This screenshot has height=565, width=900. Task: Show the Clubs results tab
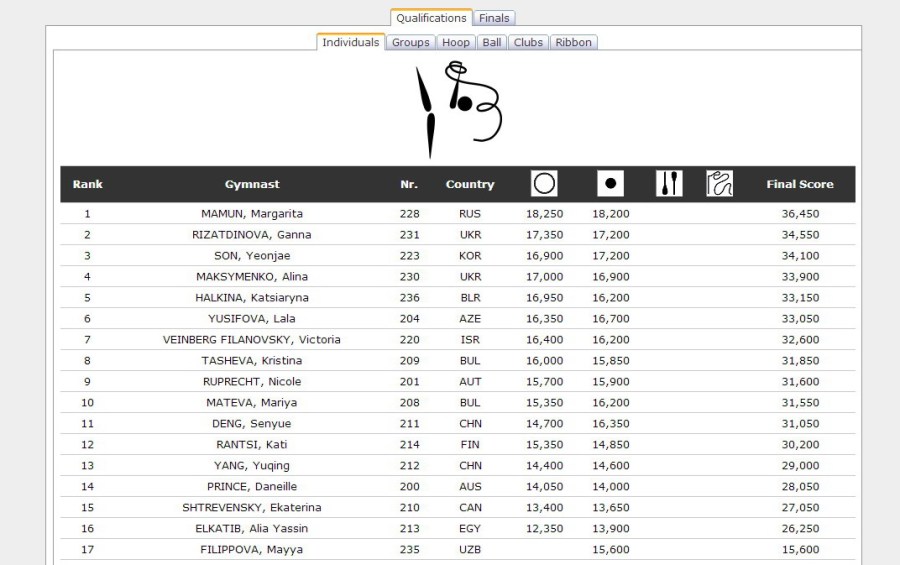click(528, 42)
